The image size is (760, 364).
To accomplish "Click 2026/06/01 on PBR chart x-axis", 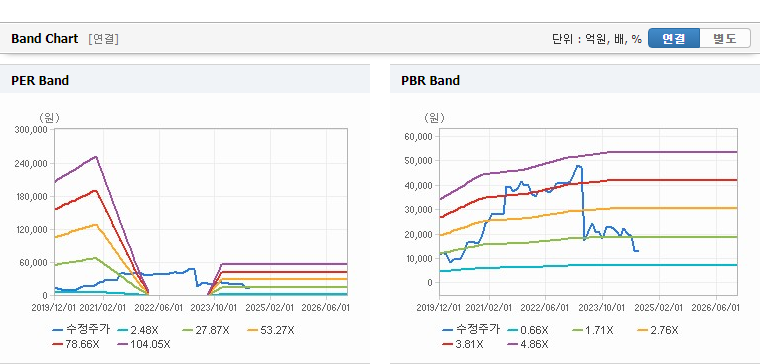I will coord(715,308).
